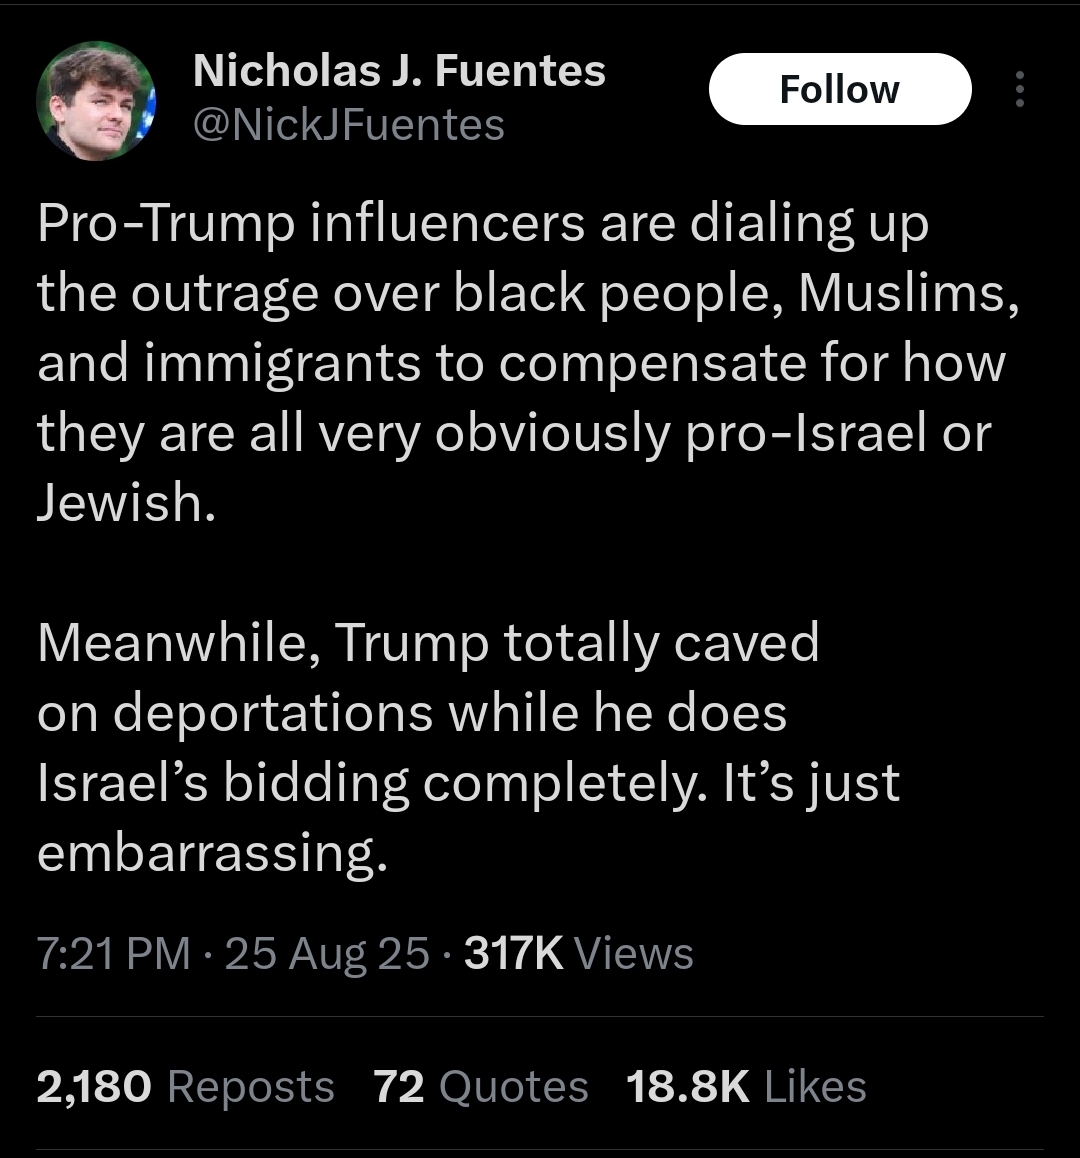The width and height of the screenshot is (1080, 1158).
Task: Open the Nicholas J. Fuentes display name
Action: click(x=398, y=71)
